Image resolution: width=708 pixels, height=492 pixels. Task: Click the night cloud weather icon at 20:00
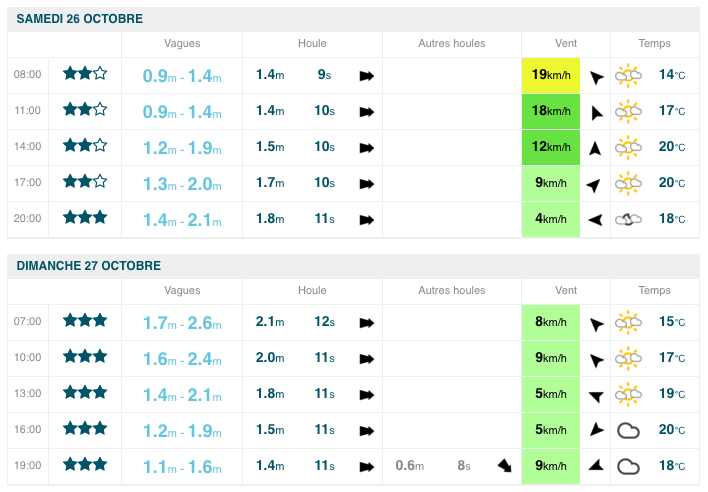click(x=628, y=219)
